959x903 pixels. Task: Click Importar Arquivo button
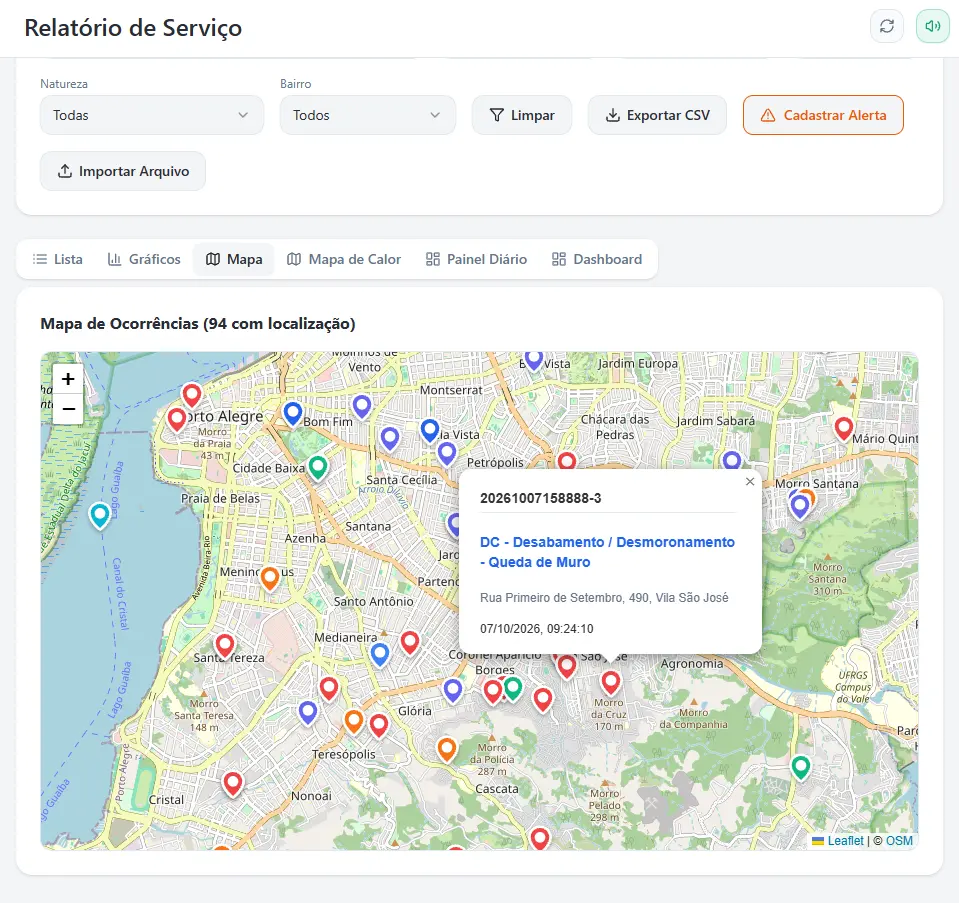[123, 171]
